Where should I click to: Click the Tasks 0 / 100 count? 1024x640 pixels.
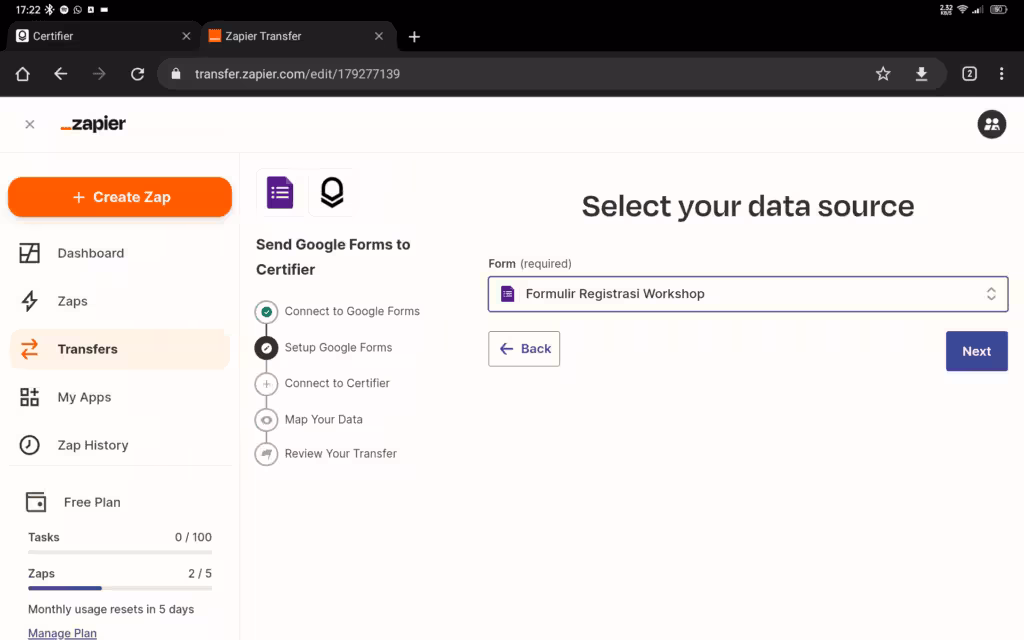coord(193,537)
